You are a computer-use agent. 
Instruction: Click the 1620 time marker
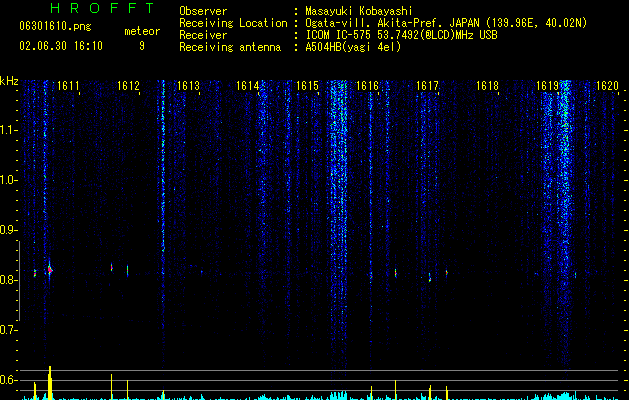[607, 86]
